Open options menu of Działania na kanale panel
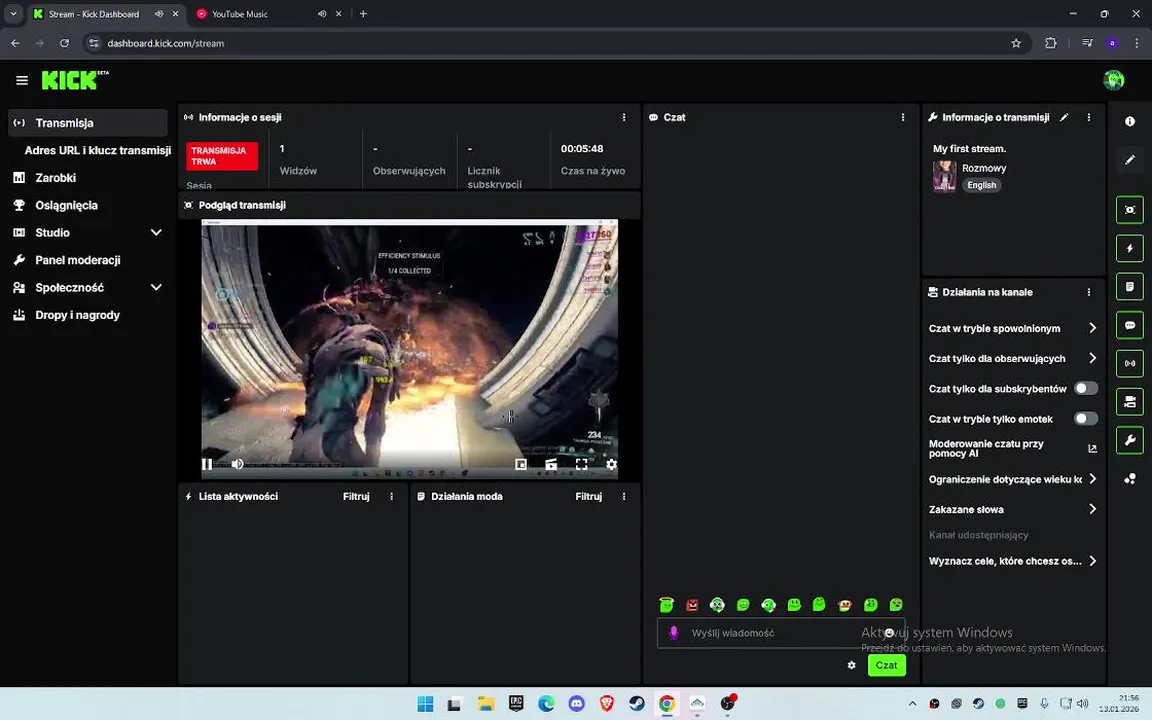The height and width of the screenshot is (720, 1152). point(1089,292)
